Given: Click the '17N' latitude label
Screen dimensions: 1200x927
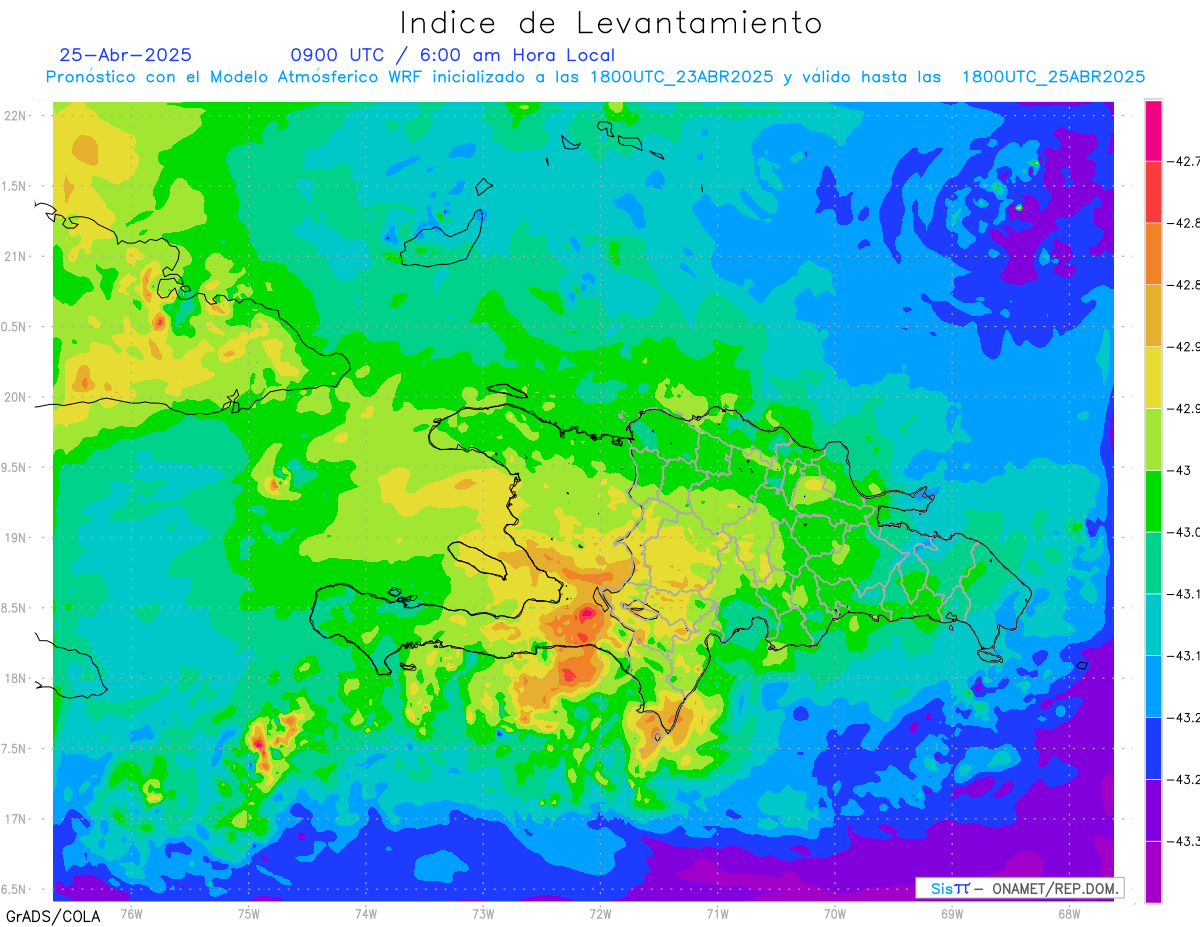Looking at the screenshot, I should (14, 819).
